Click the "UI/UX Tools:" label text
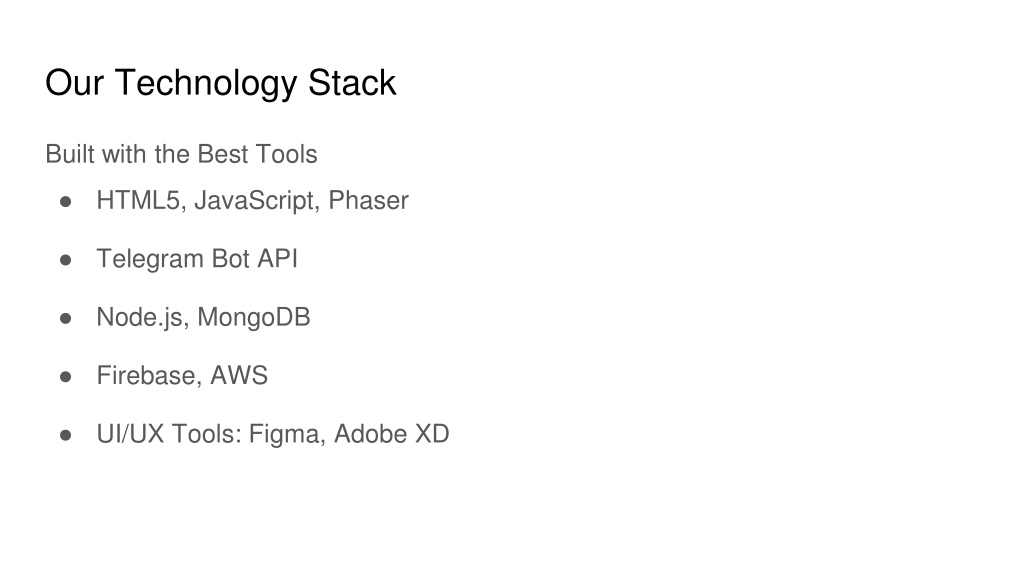 [x=169, y=434]
